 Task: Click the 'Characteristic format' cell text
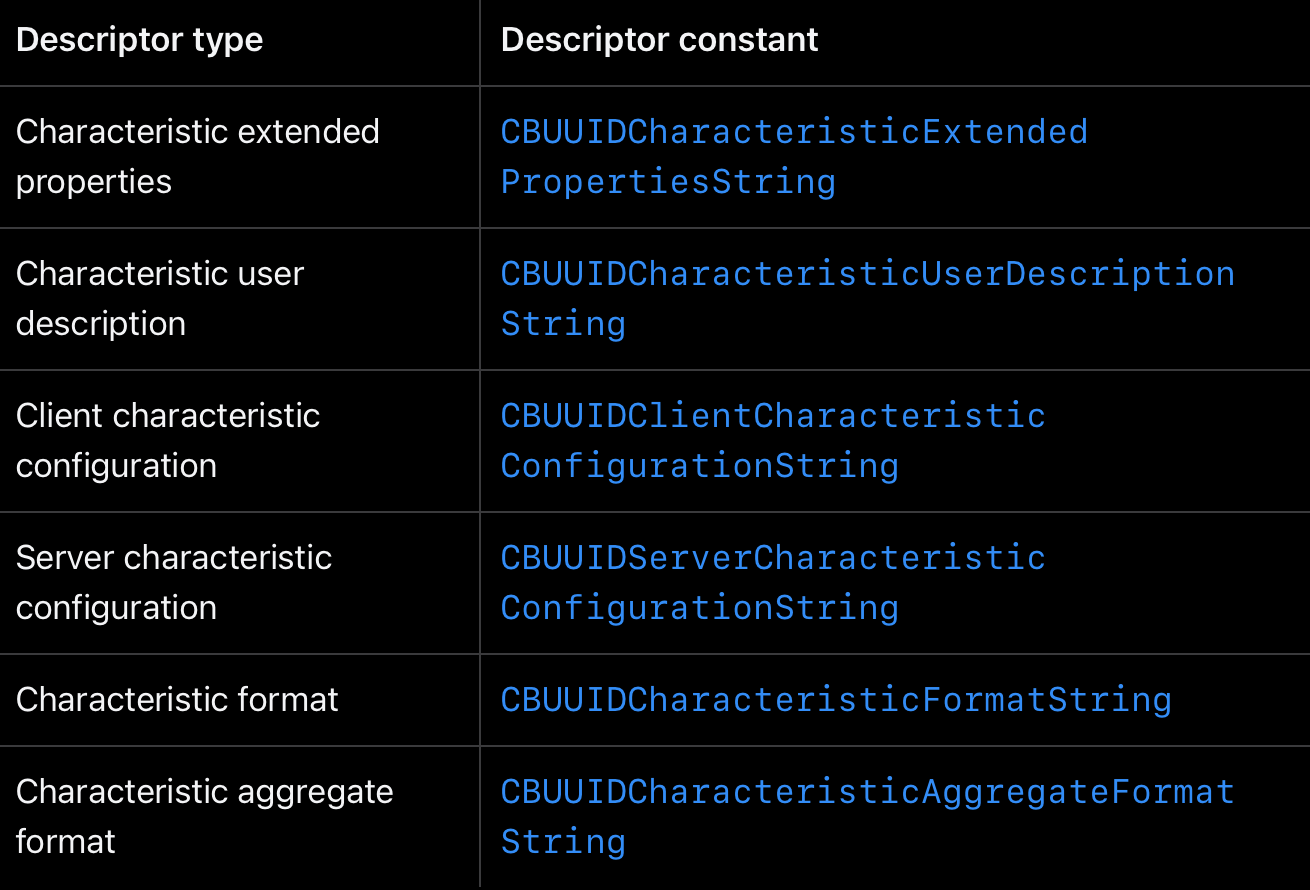coord(177,700)
